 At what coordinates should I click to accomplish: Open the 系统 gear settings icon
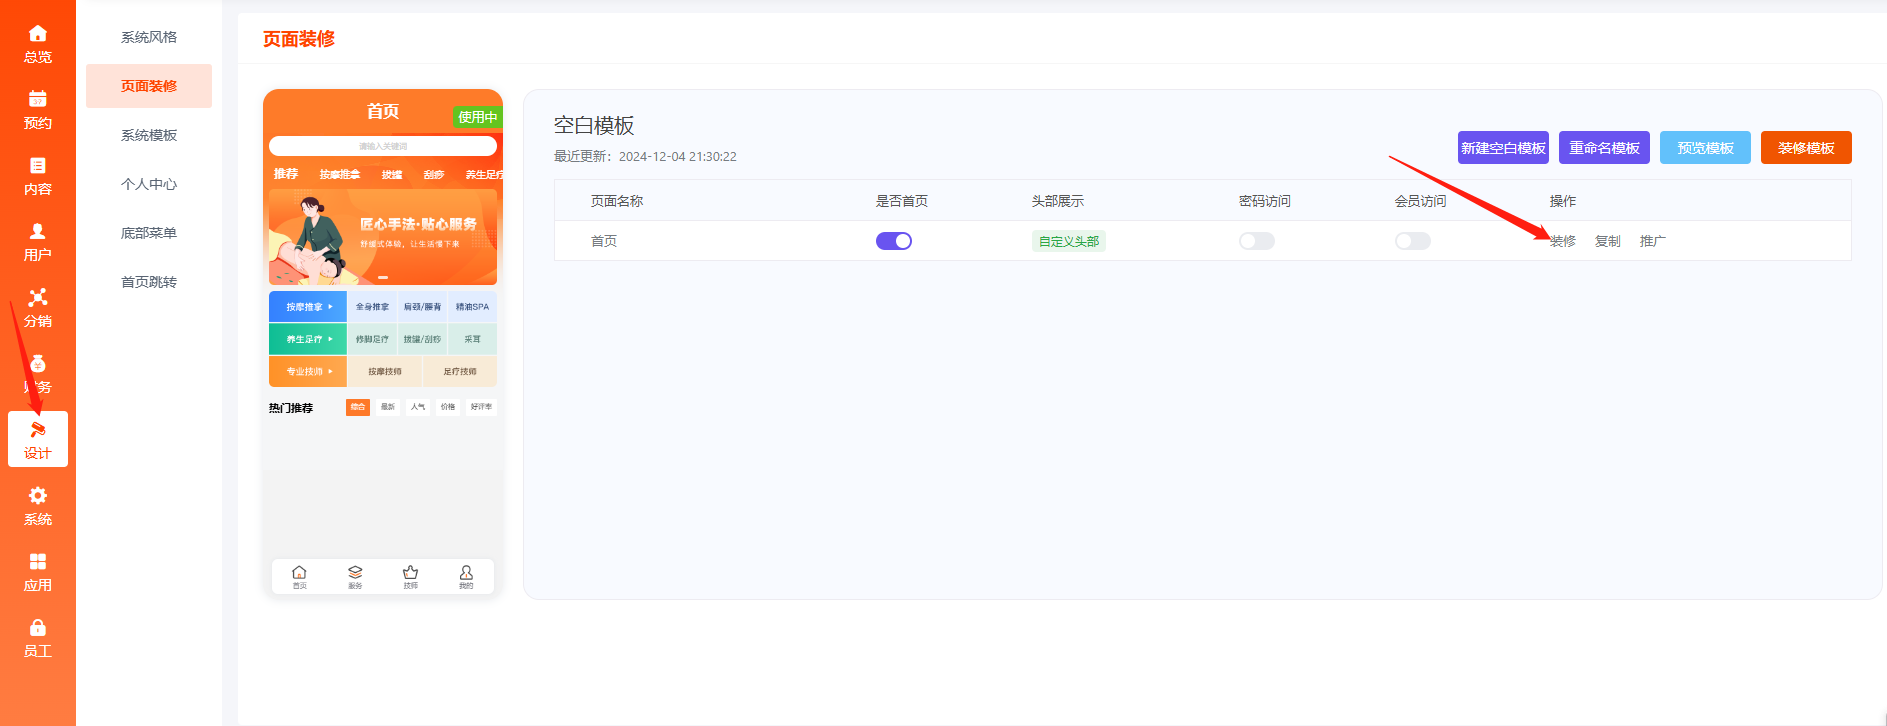click(38, 496)
